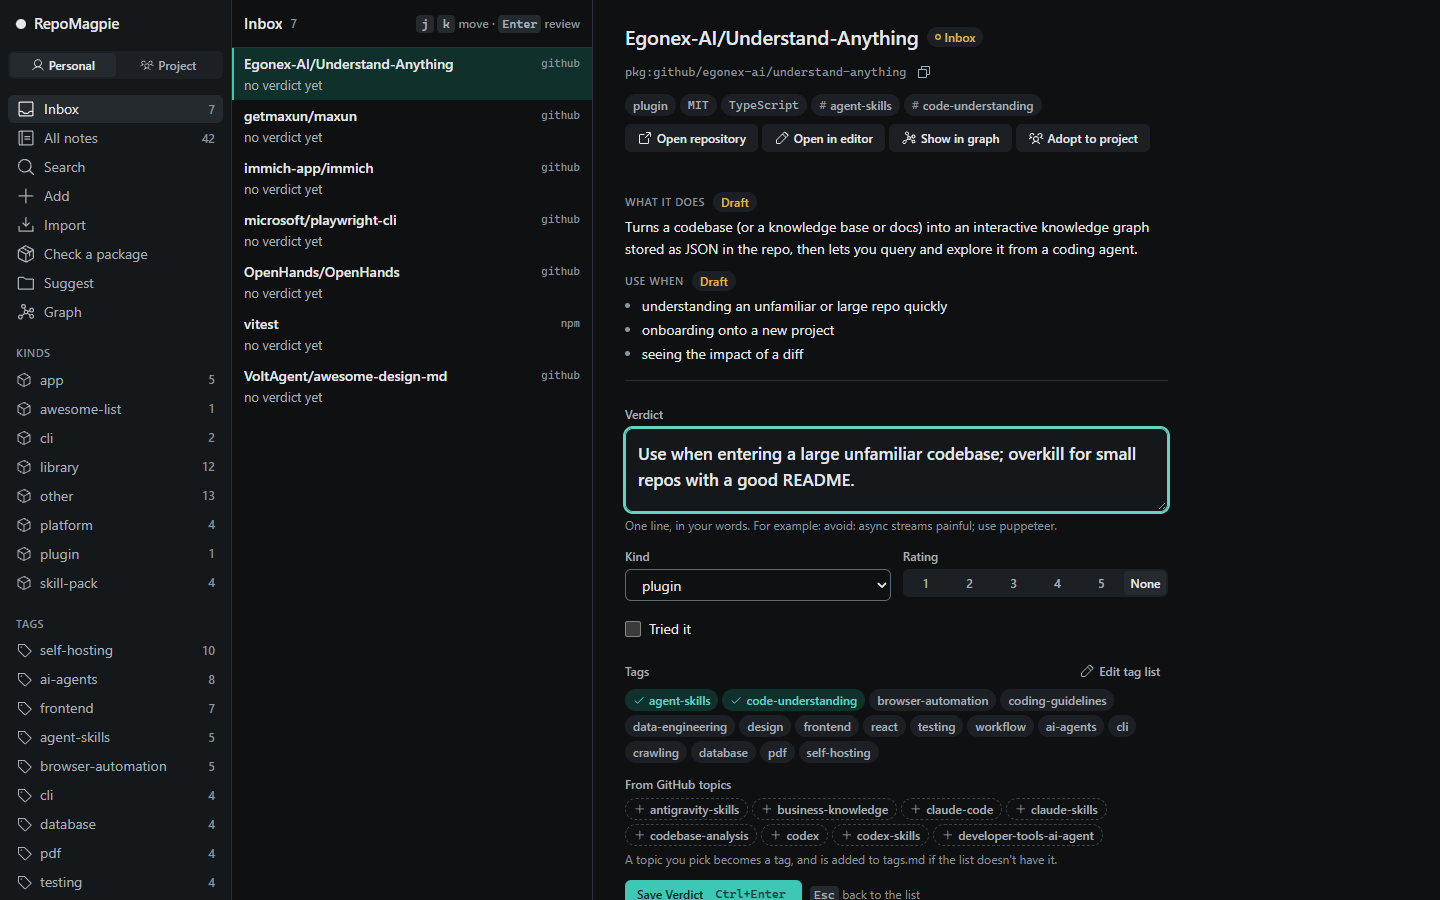Click the Search magnifier icon
This screenshot has height=900, width=1440.
click(26, 167)
